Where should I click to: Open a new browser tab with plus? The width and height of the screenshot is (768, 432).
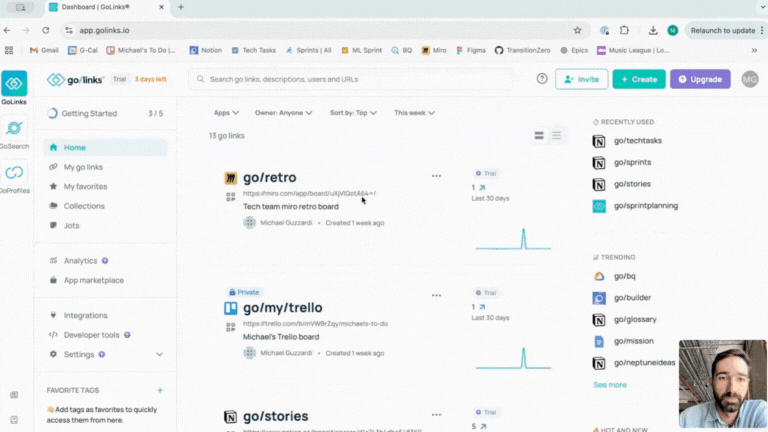point(181,7)
